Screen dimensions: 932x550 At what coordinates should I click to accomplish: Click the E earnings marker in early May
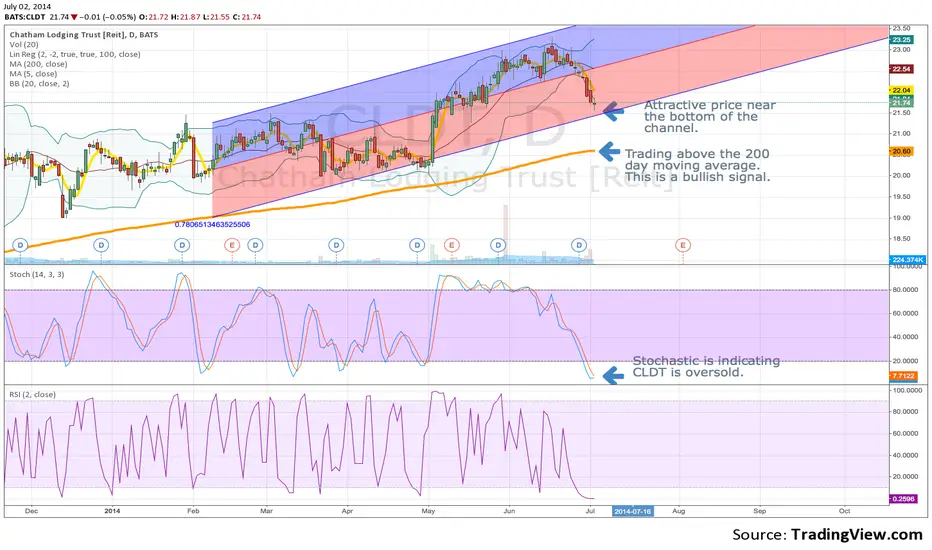(x=451, y=245)
